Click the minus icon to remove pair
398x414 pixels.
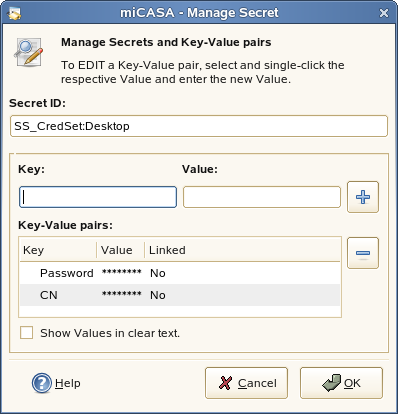(x=363, y=253)
